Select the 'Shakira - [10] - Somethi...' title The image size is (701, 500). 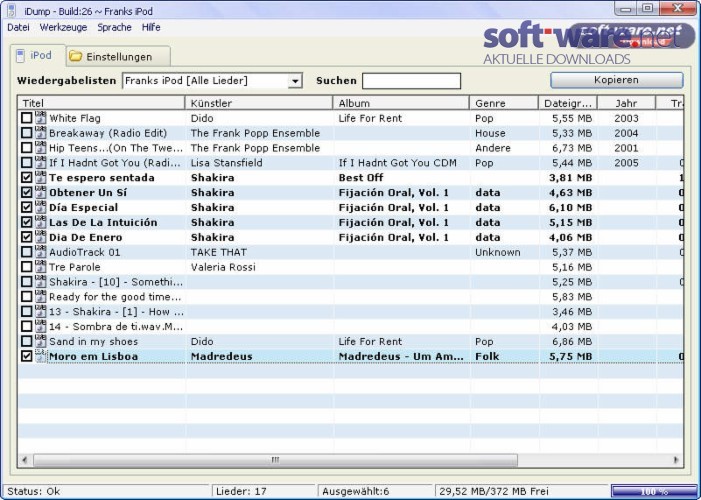pos(116,282)
